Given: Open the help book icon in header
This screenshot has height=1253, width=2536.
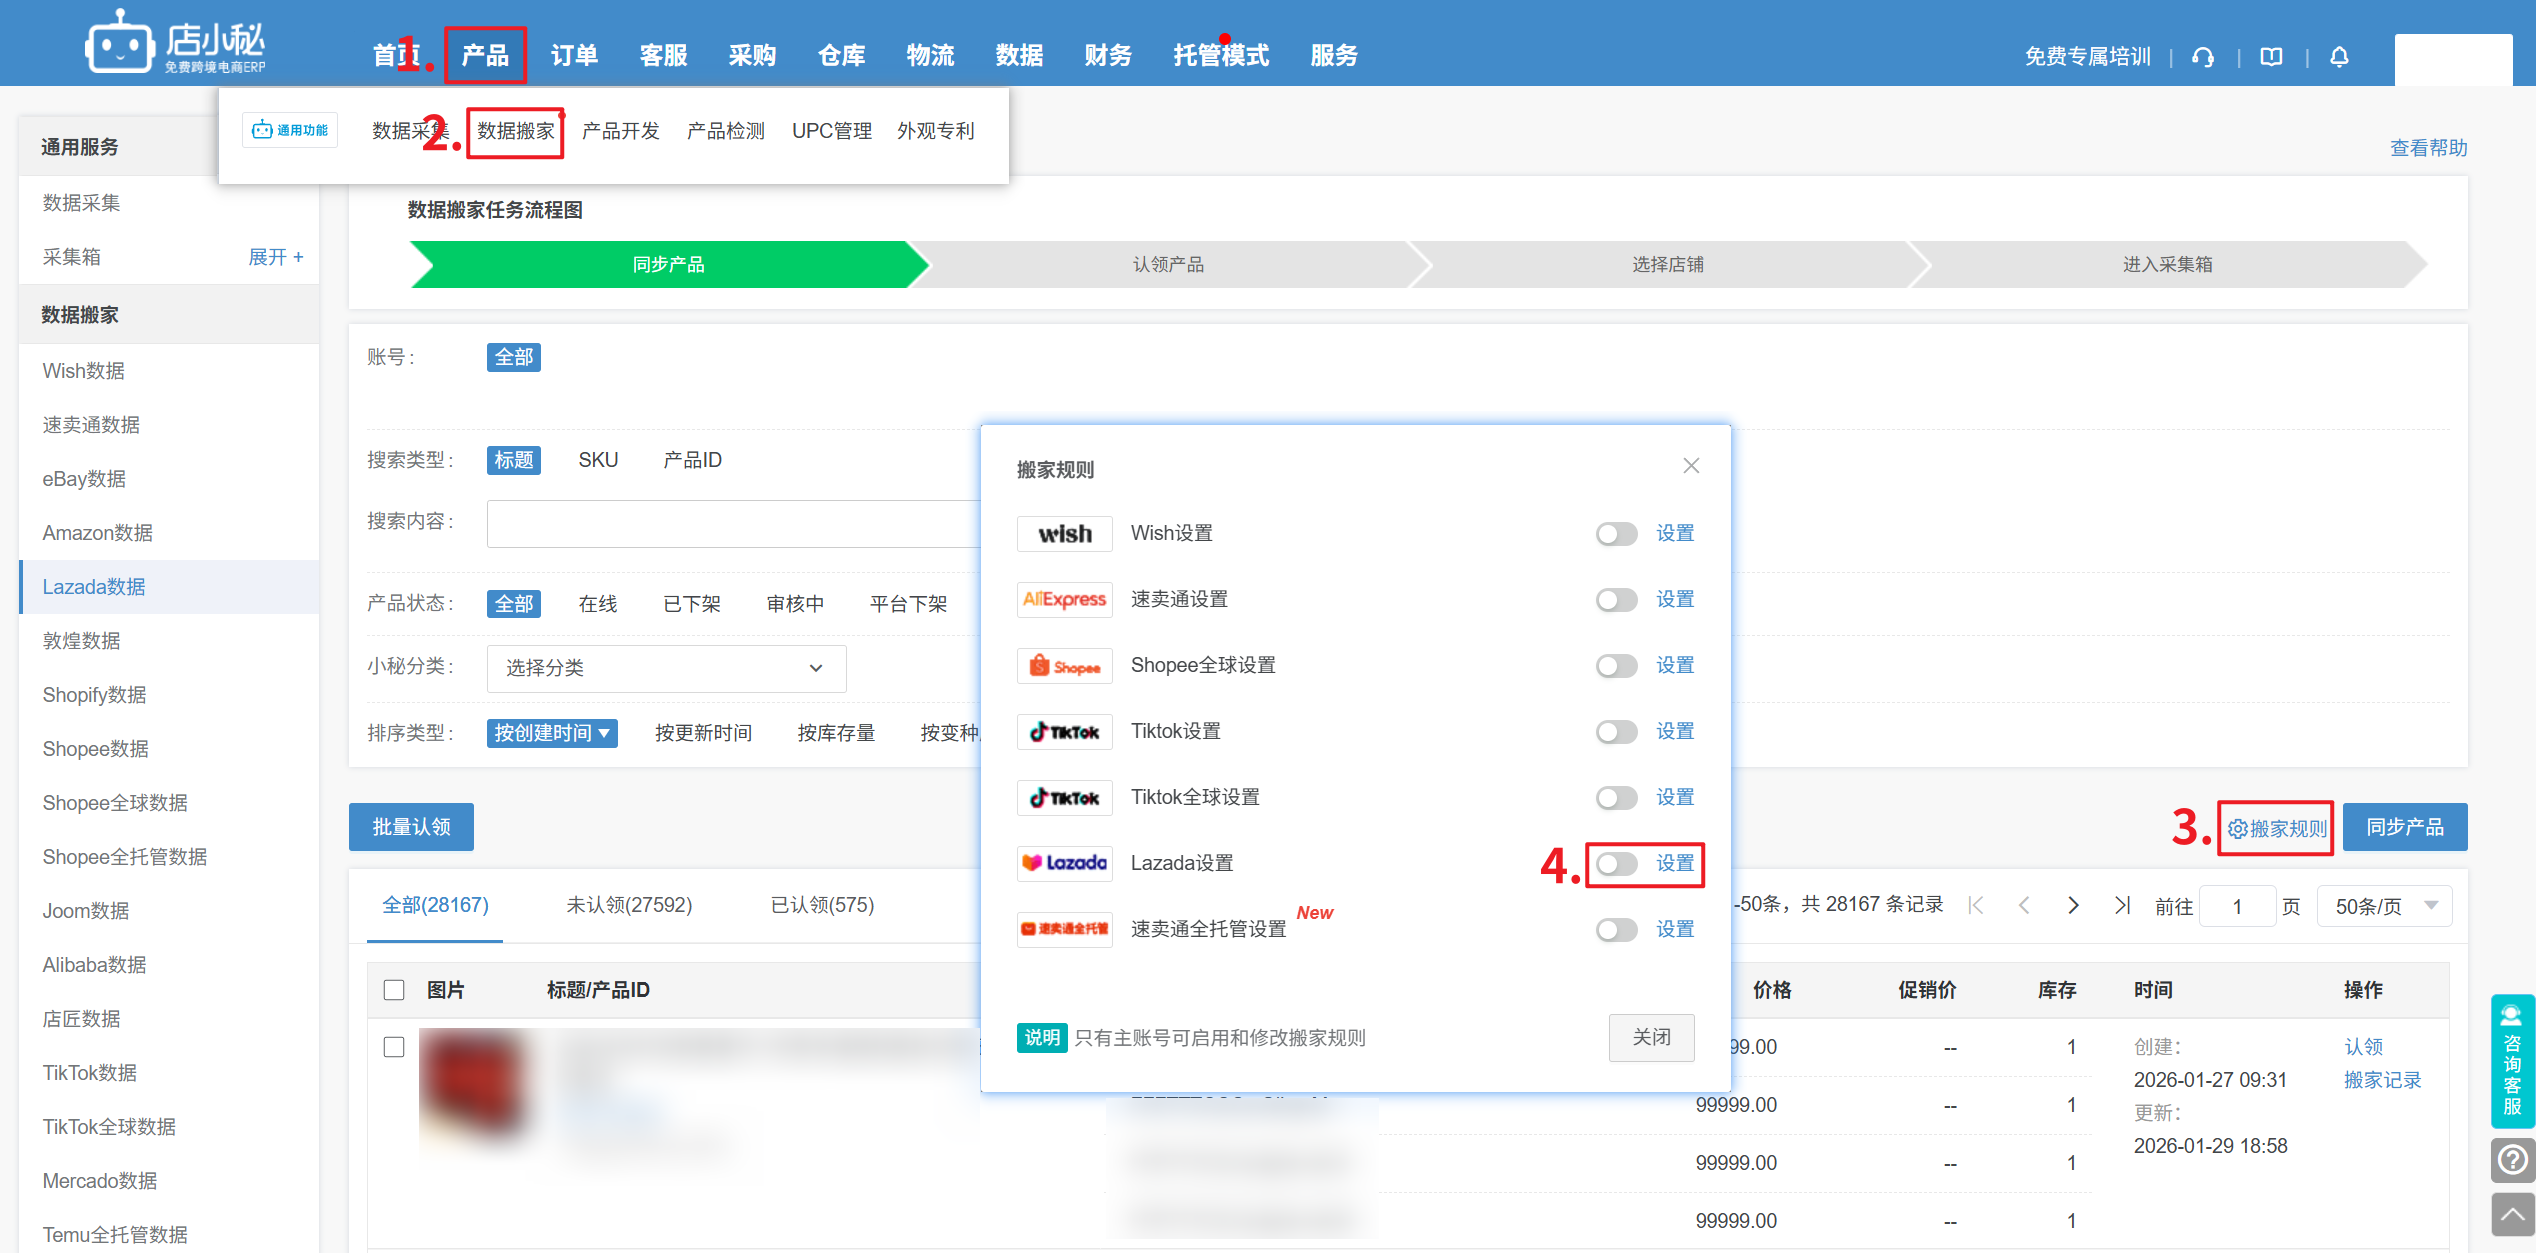Looking at the screenshot, I should (x=2271, y=57).
